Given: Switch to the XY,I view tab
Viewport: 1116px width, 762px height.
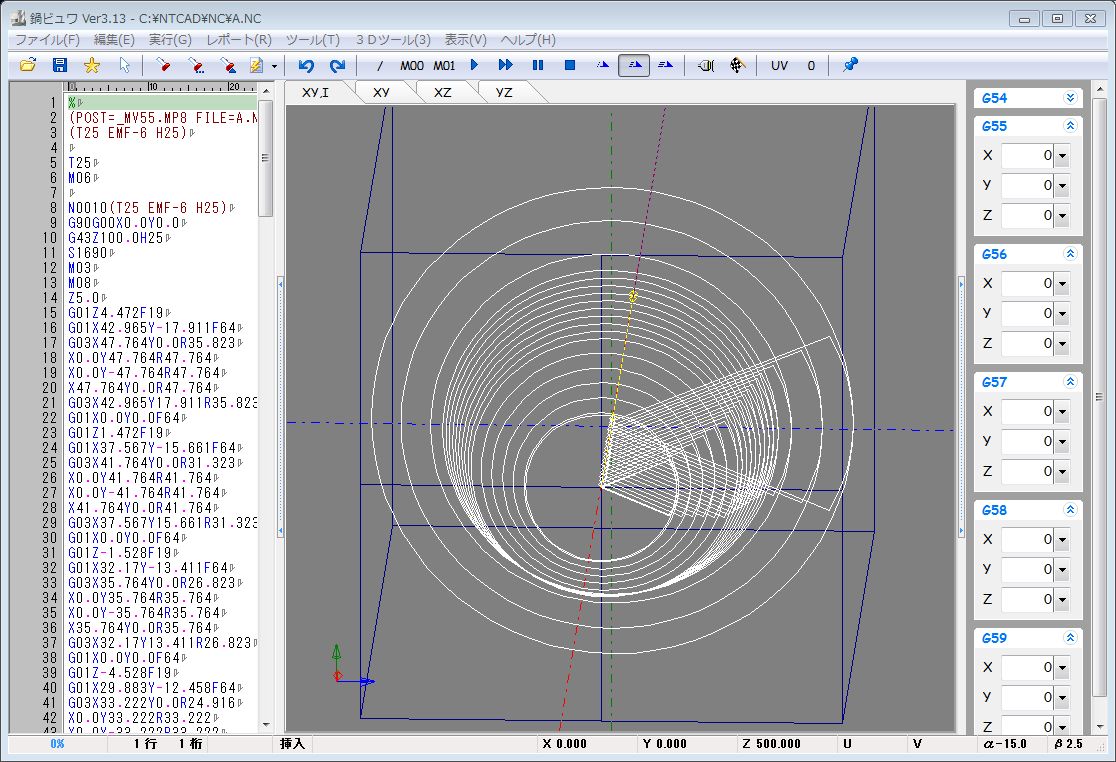Looking at the screenshot, I should tap(315, 92).
